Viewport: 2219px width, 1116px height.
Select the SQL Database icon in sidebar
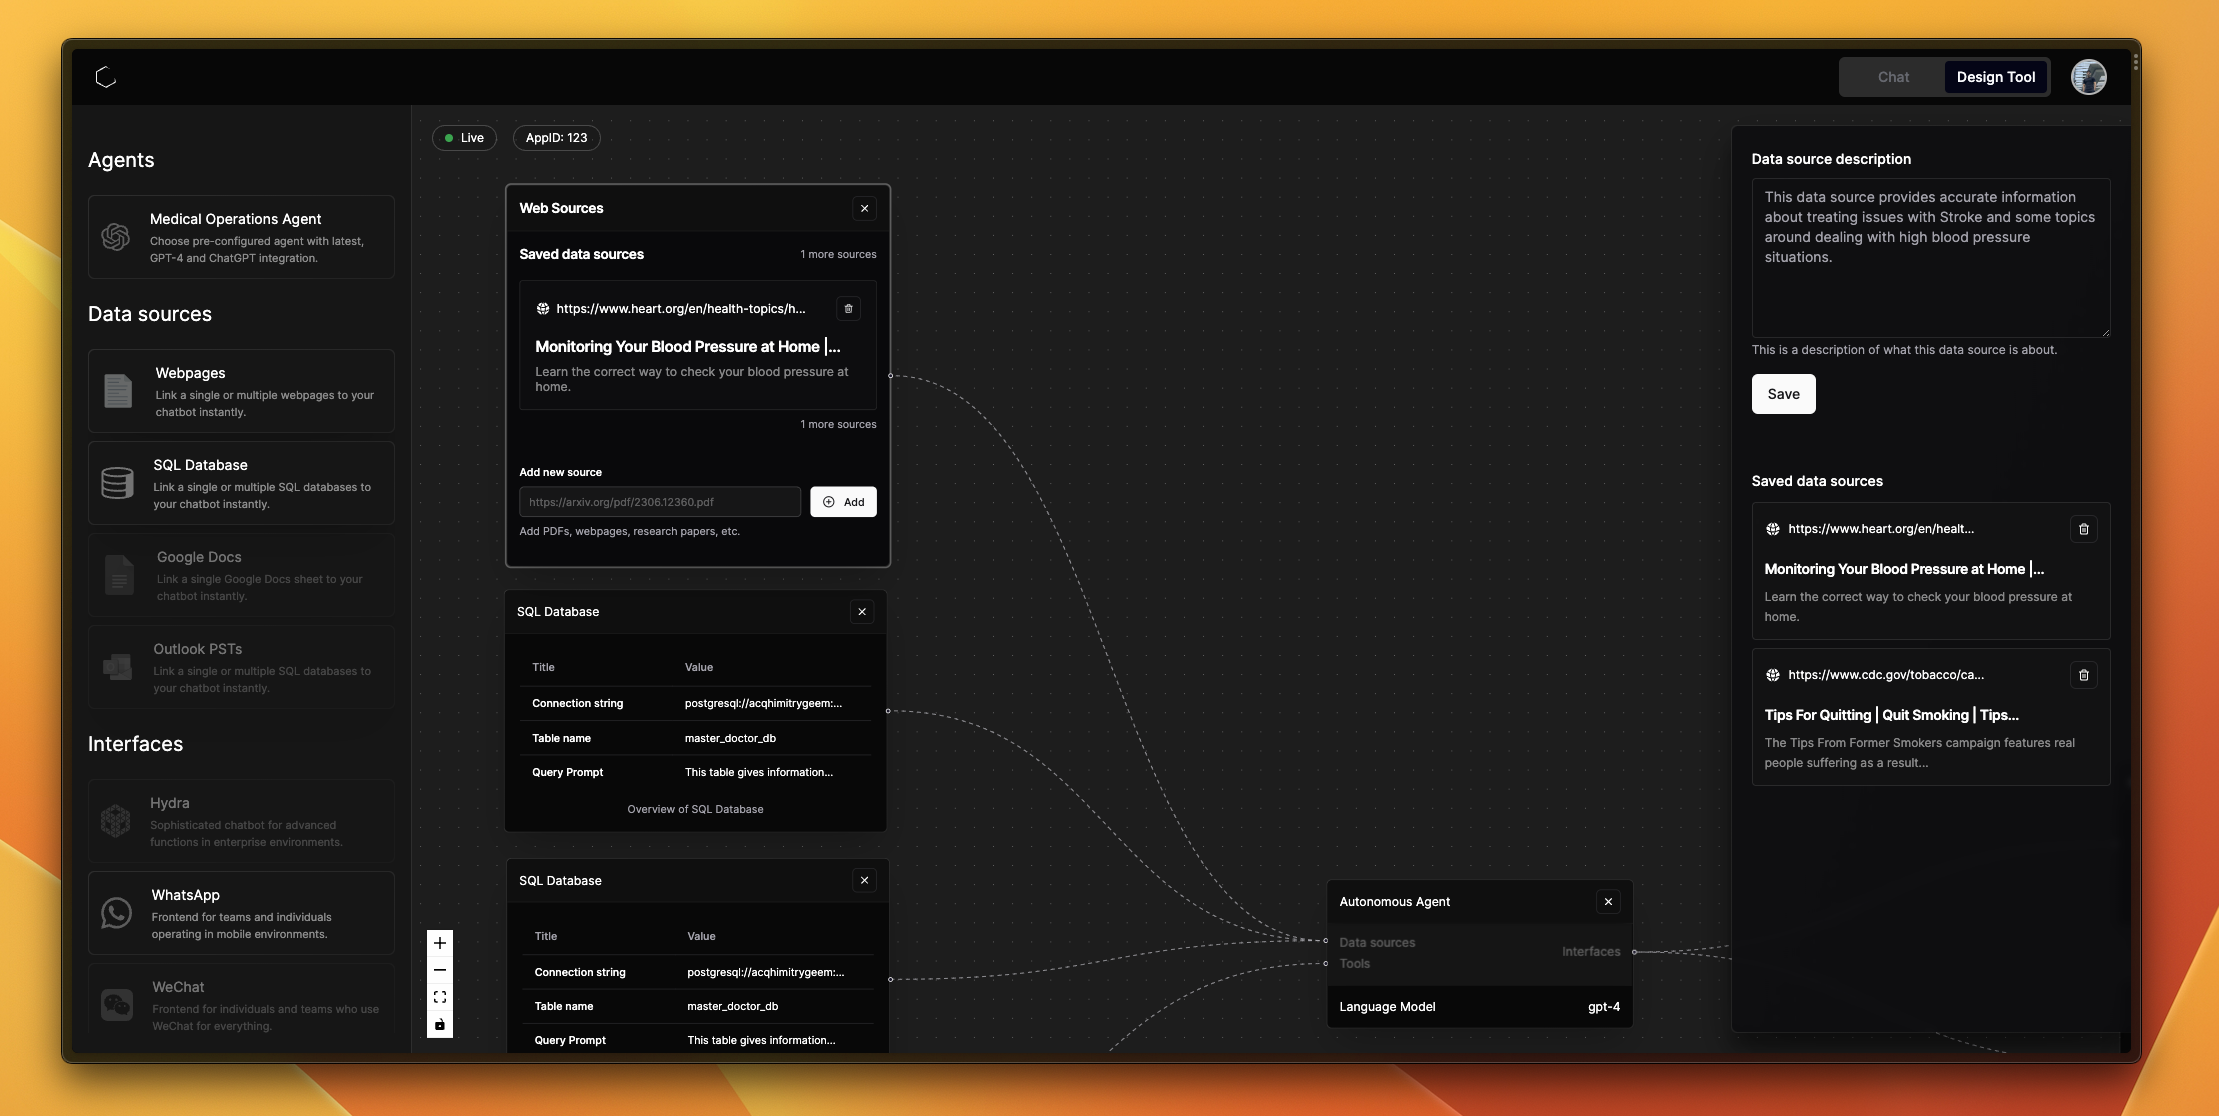tap(117, 483)
